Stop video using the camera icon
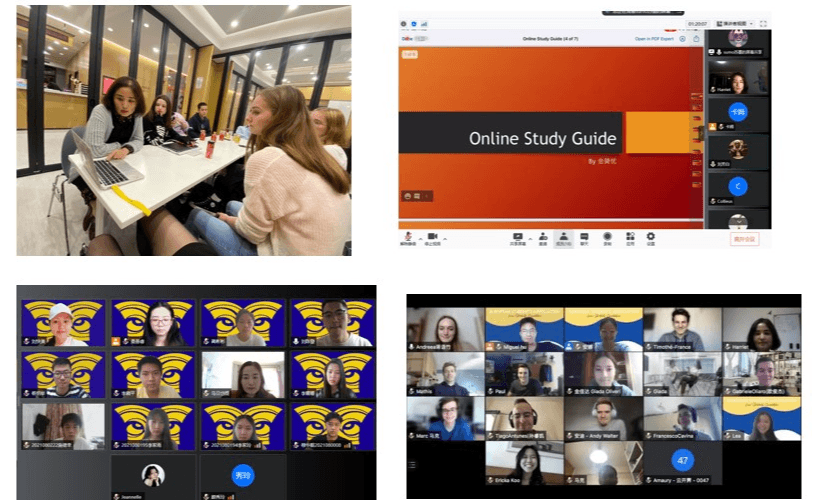The image size is (813, 500). click(x=433, y=236)
